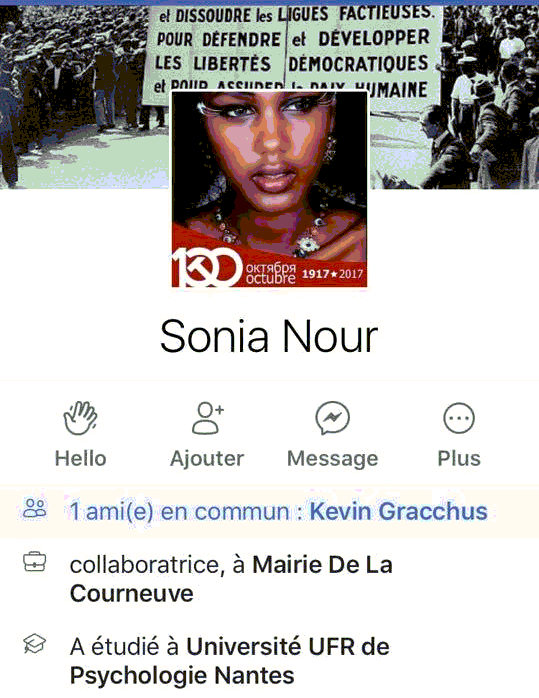The width and height of the screenshot is (539, 698).
Task: Open the three-dot Plus options icon
Action: point(459,418)
